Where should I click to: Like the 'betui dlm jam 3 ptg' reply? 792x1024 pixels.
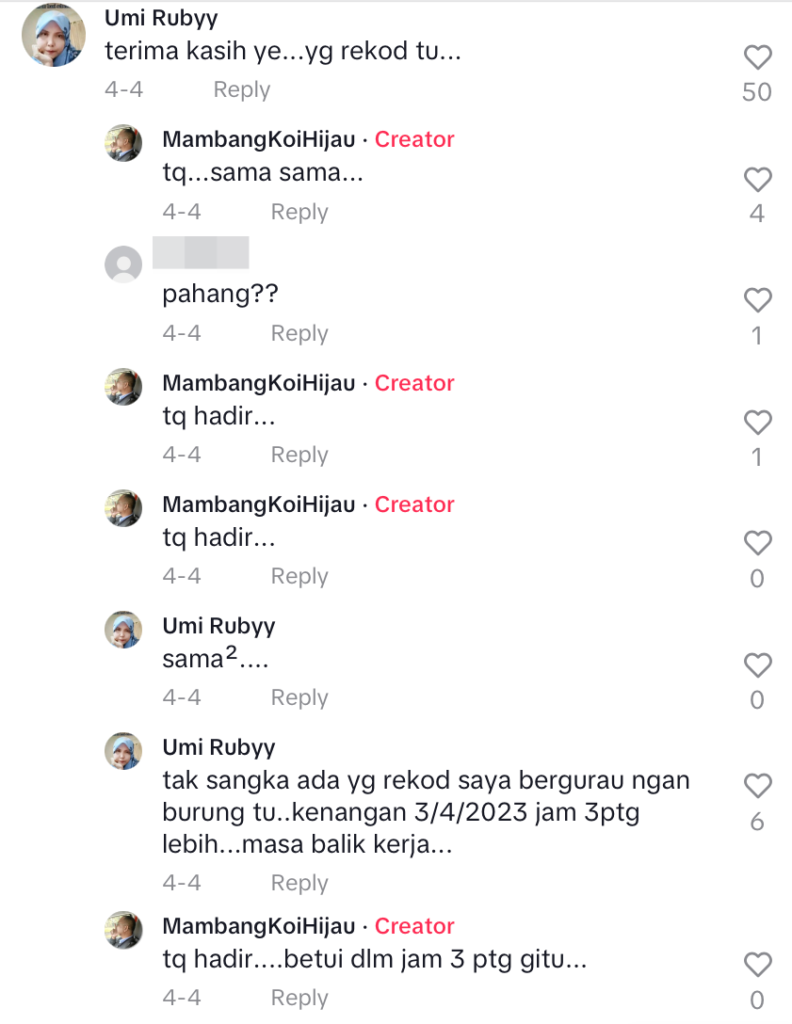(x=758, y=965)
